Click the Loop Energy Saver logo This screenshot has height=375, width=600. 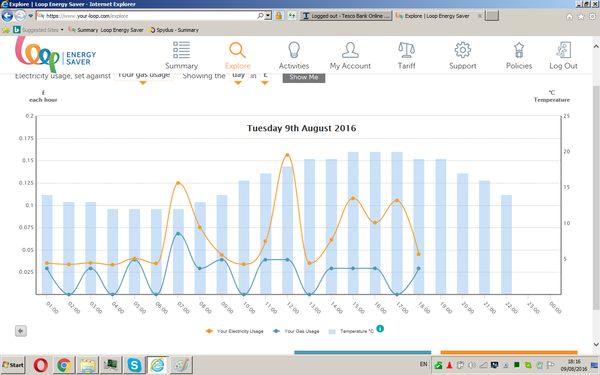coord(55,54)
